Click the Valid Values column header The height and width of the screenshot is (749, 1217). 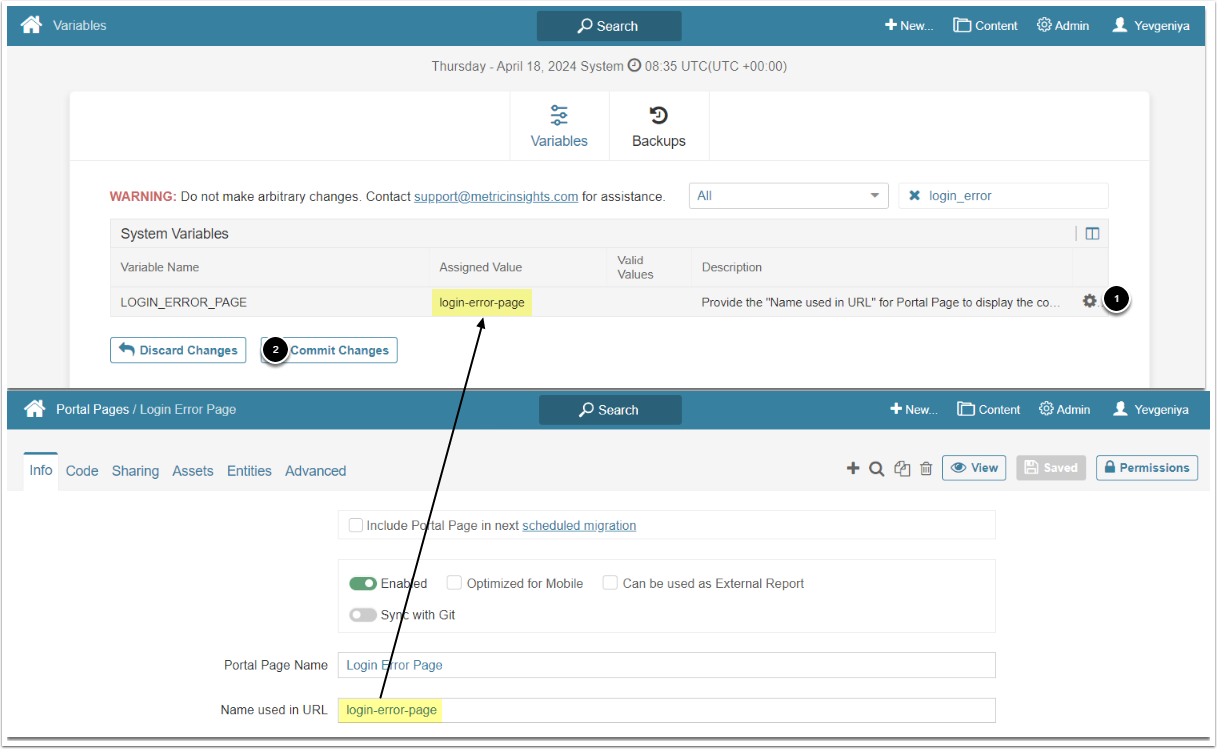coord(635,267)
